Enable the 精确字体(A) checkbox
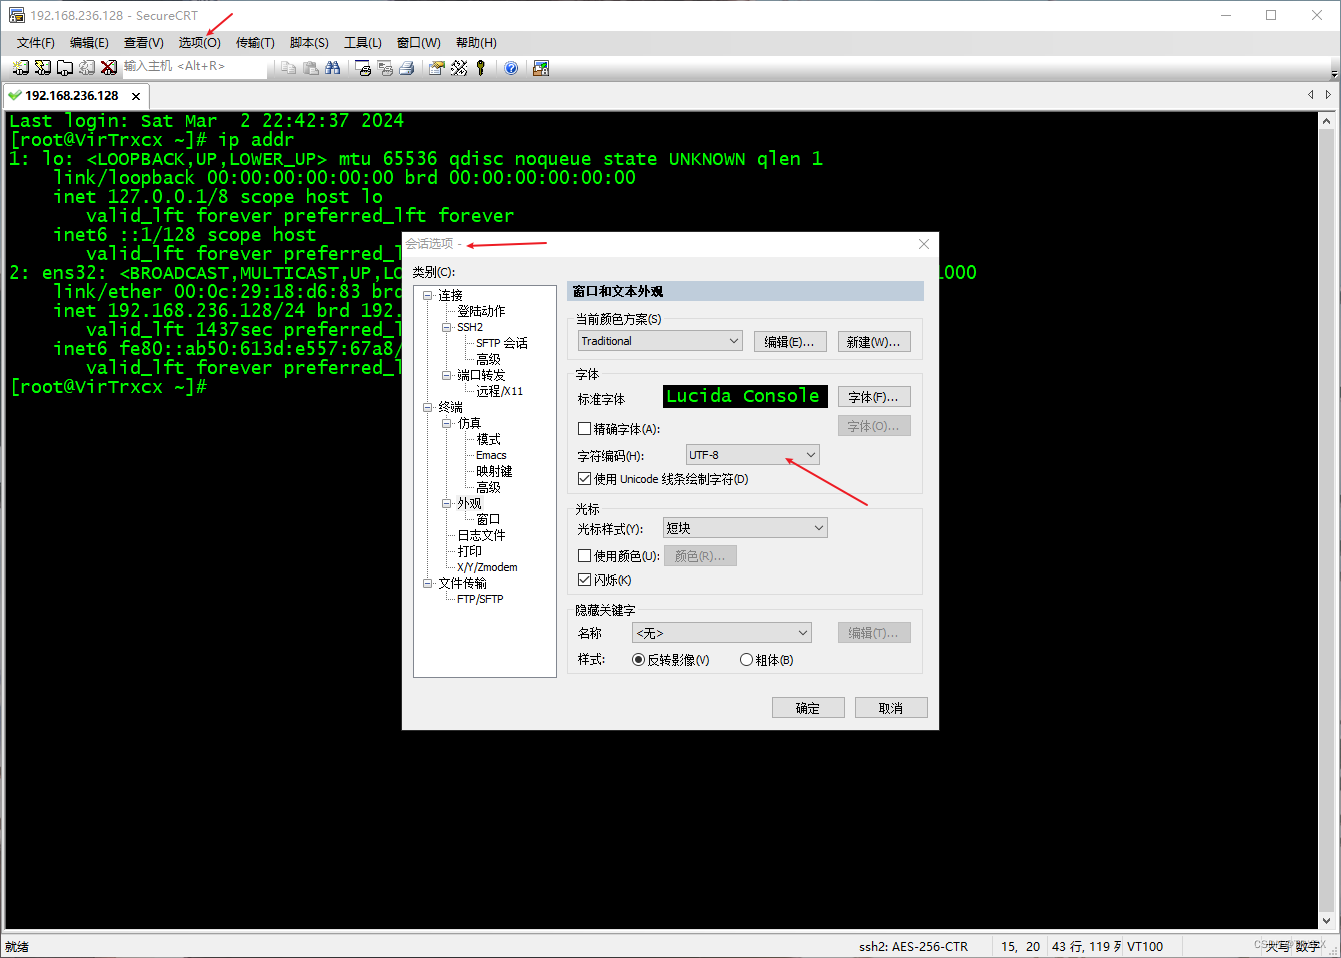1341x958 pixels. coord(585,428)
